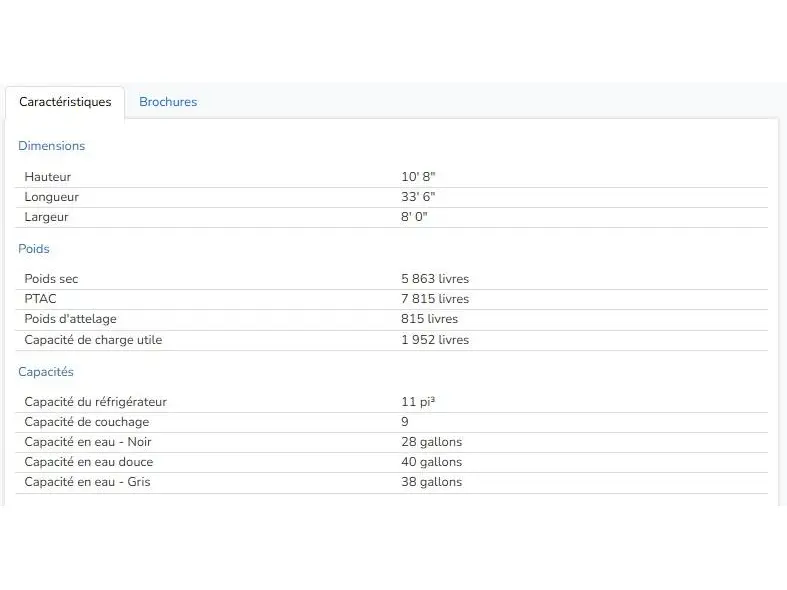This screenshot has height=590, width=787.
Task: Select the Capacité en eau douce label
Action: [x=89, y=462]
